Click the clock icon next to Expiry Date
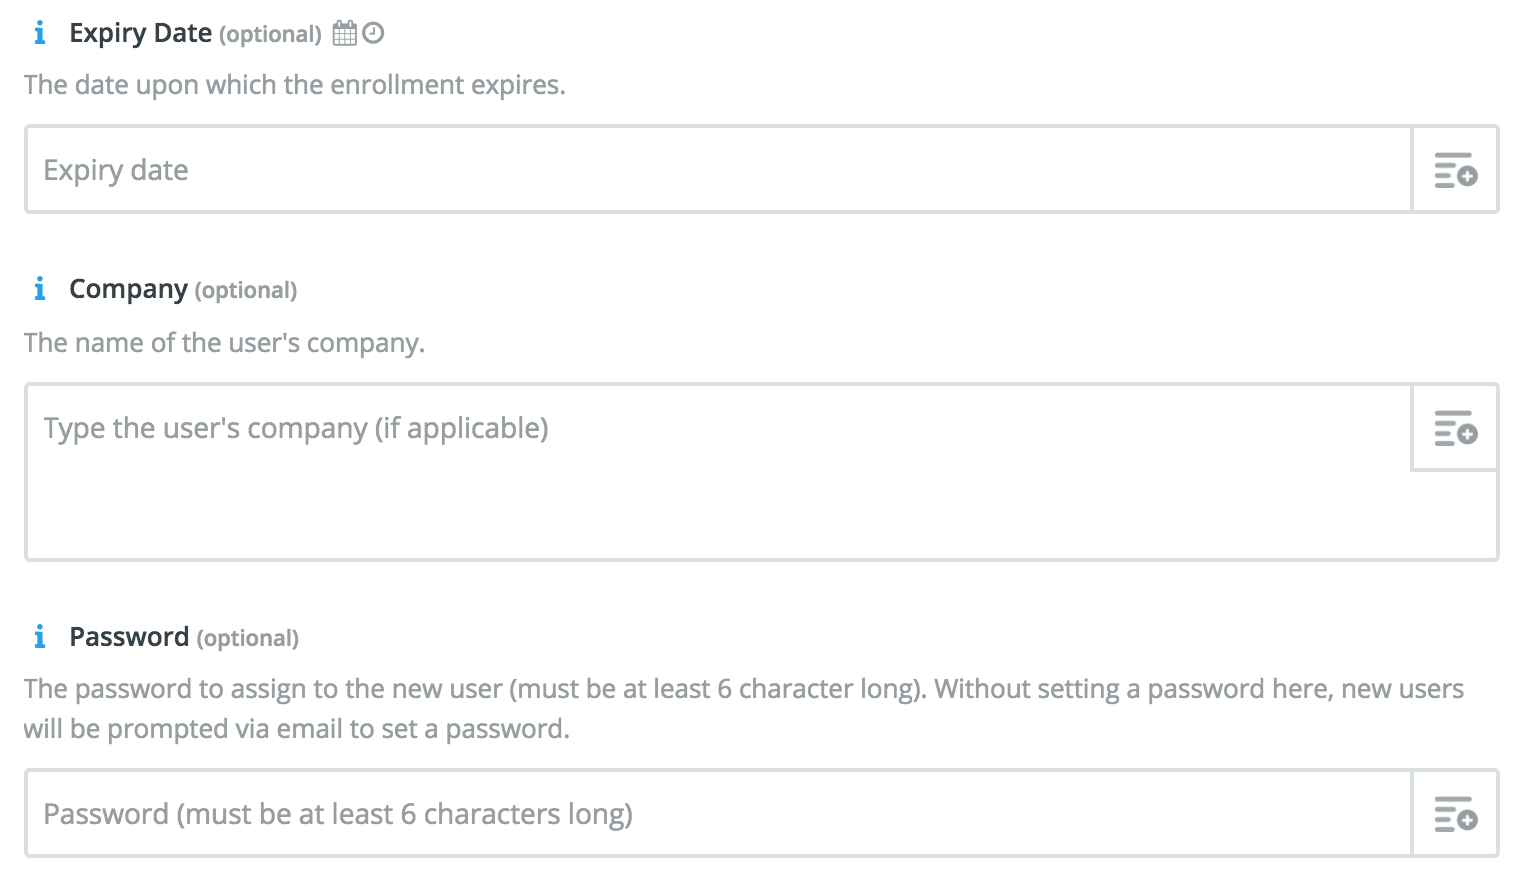This screenshot has width=1524, height=876. pyautogui.click(x=373, y=33)
